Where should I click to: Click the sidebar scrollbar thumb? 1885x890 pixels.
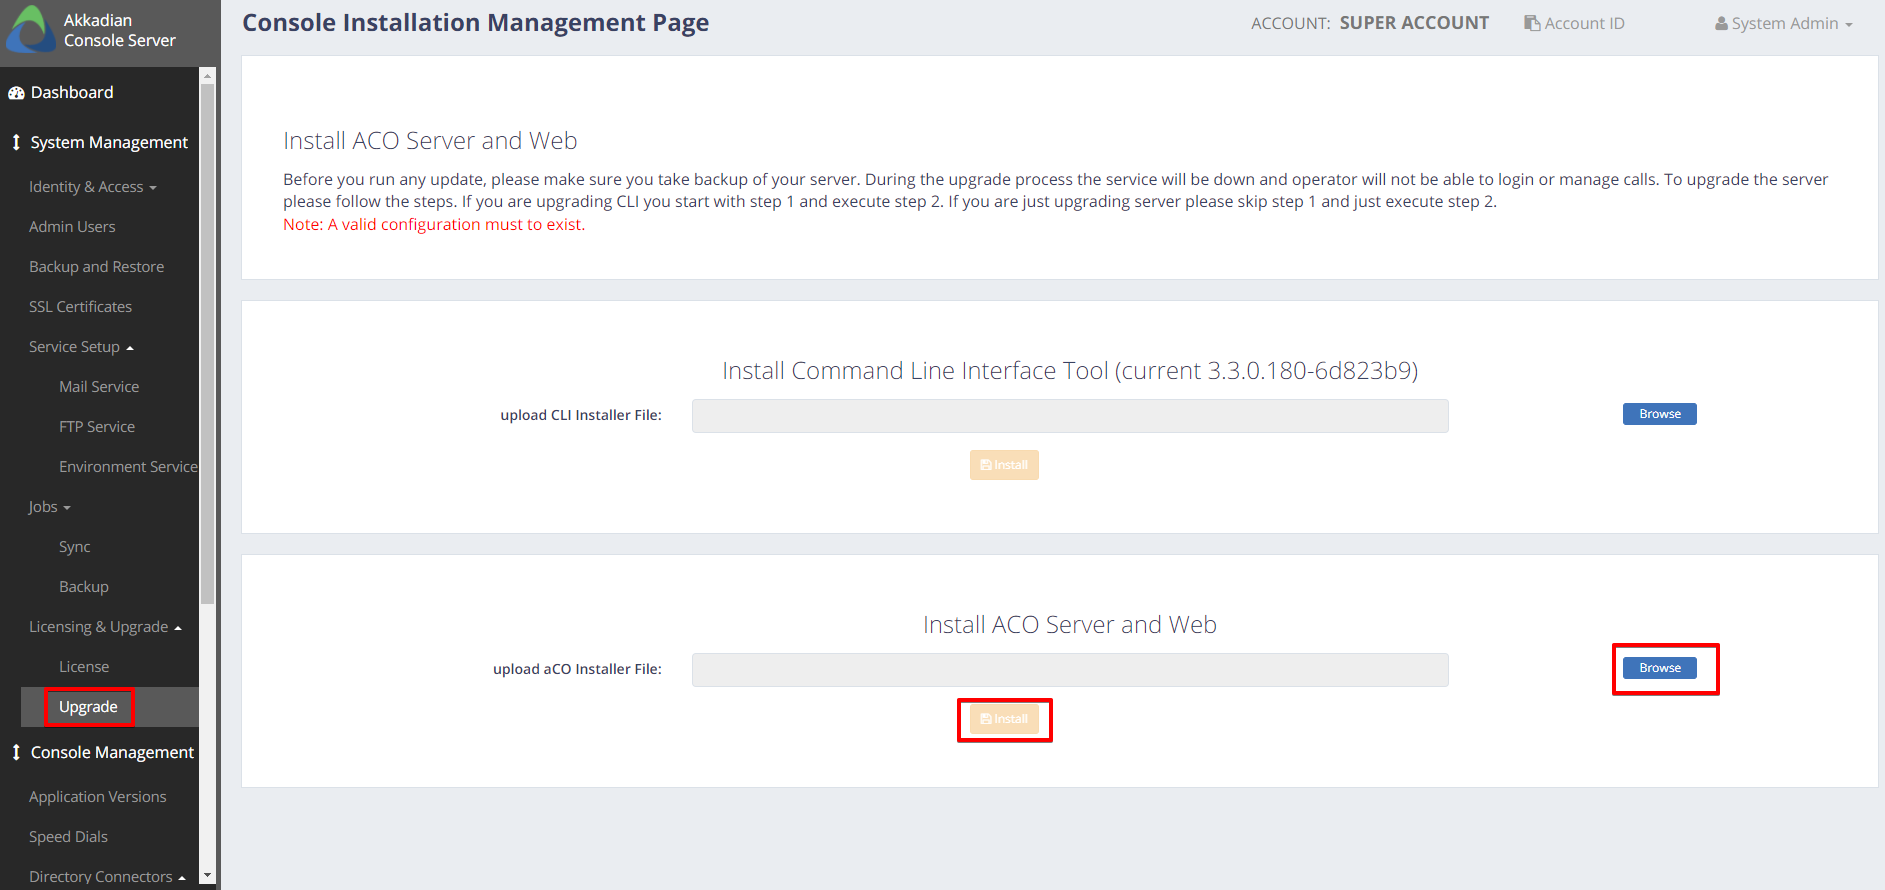[x=207, y=344]
